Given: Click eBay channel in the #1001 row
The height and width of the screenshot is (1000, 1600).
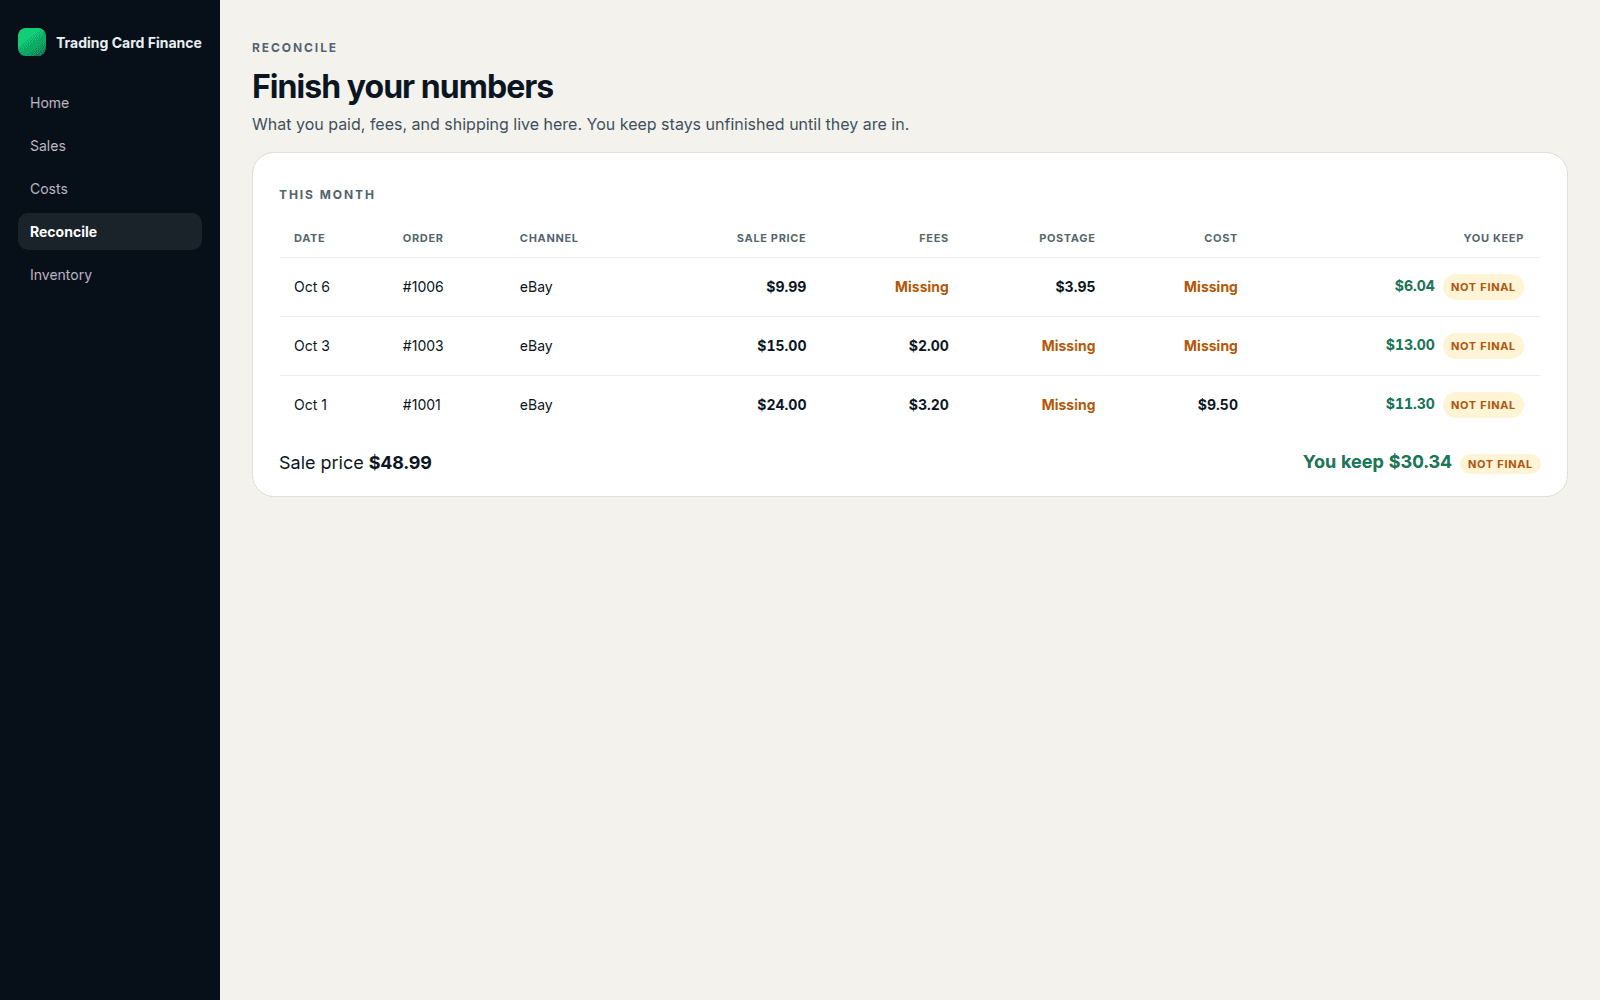Looking at the screenshot, I should point(536,405).
